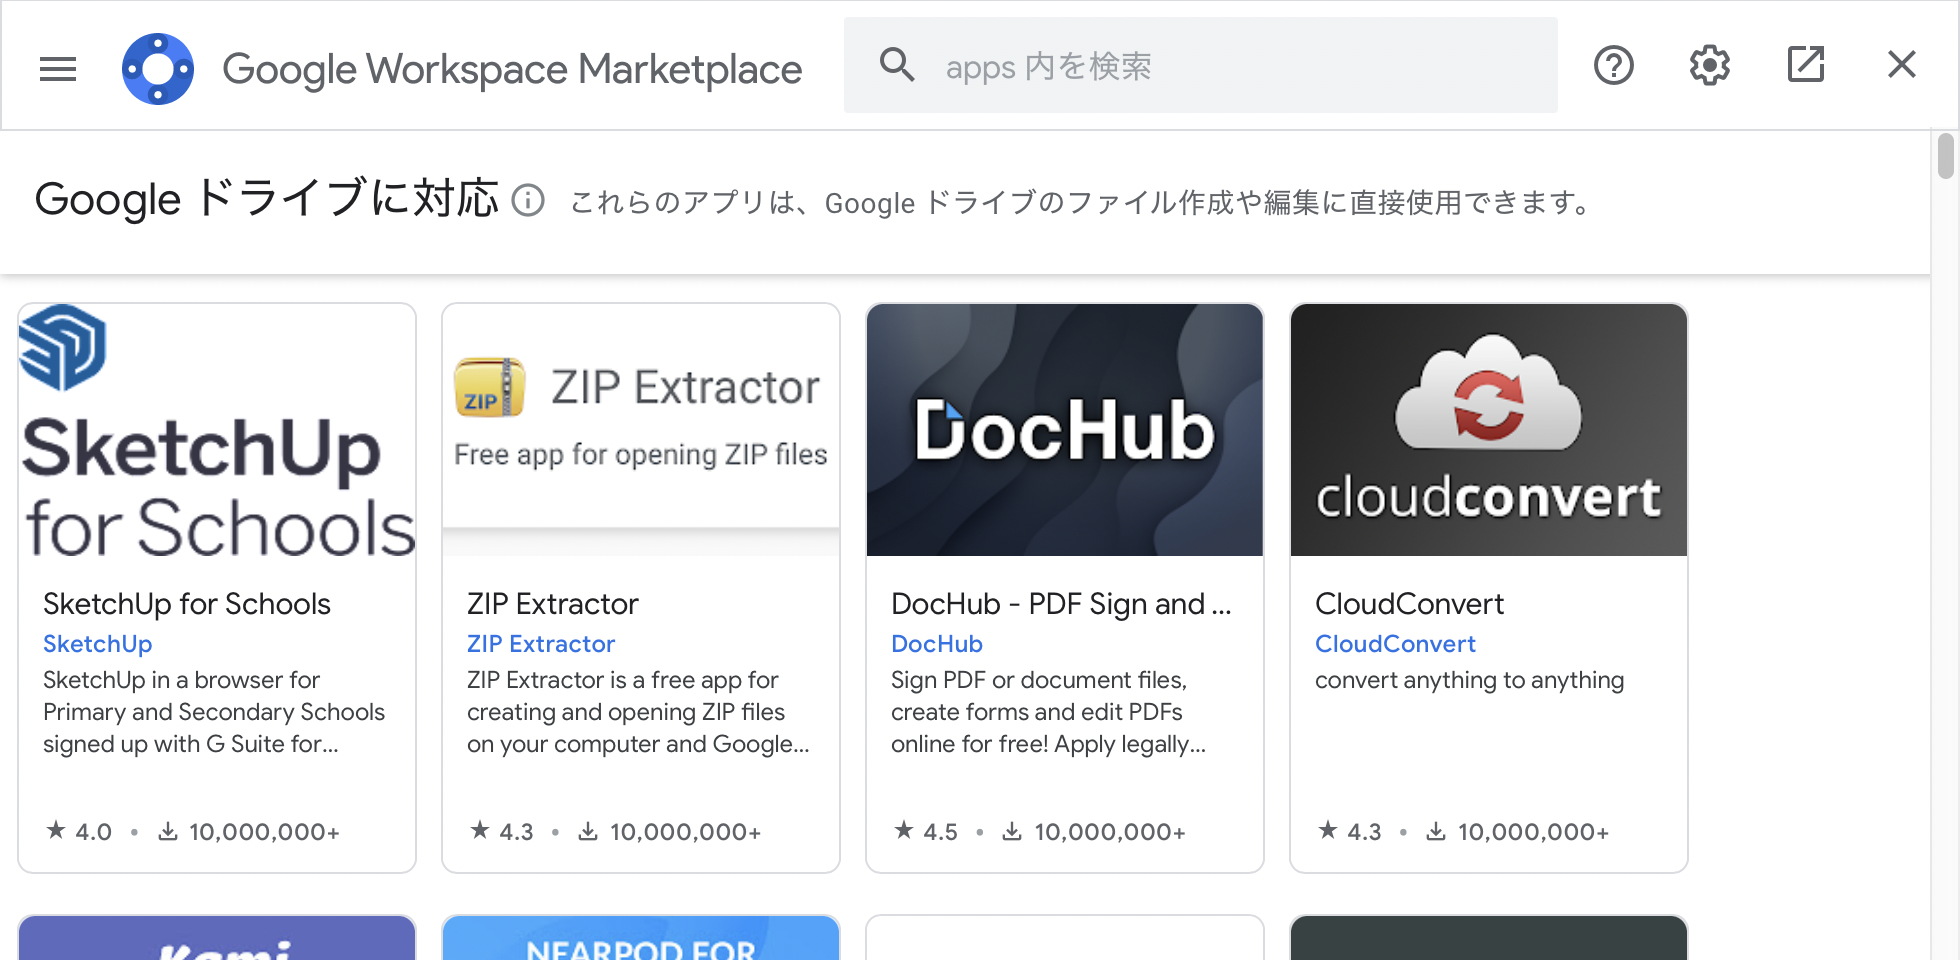The image size is (1960, 960).
Task: Click the search magnifier icon
Action: 897,64
